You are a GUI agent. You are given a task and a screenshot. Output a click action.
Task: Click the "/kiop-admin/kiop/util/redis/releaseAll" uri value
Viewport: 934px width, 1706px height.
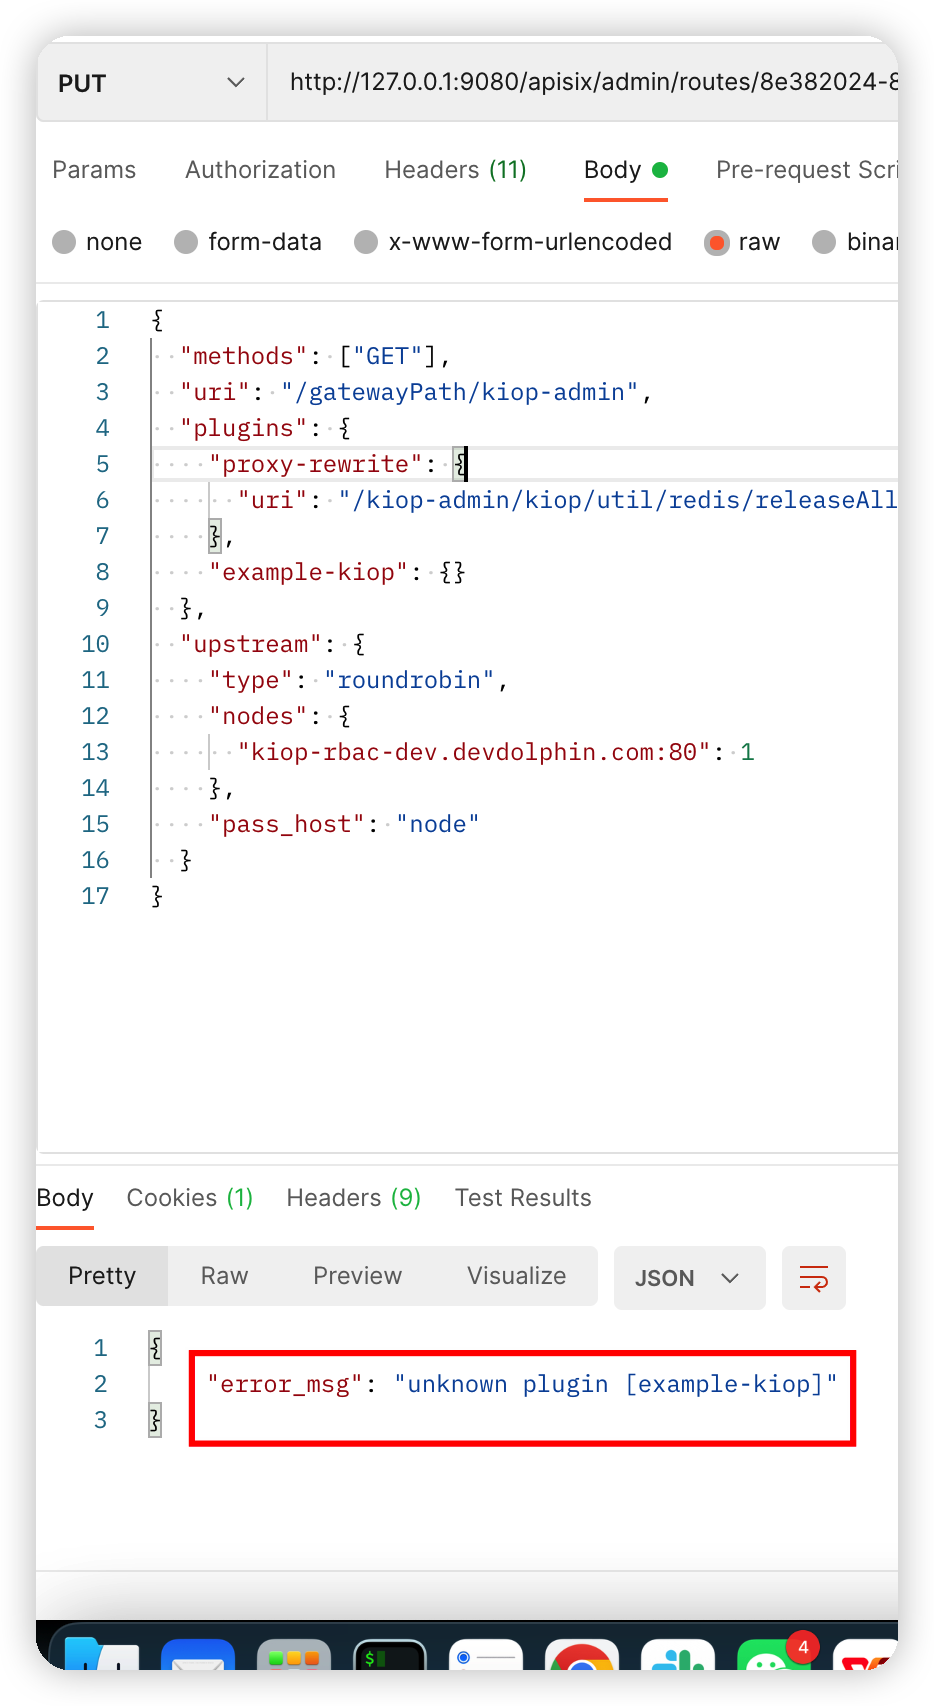[618, 500]
